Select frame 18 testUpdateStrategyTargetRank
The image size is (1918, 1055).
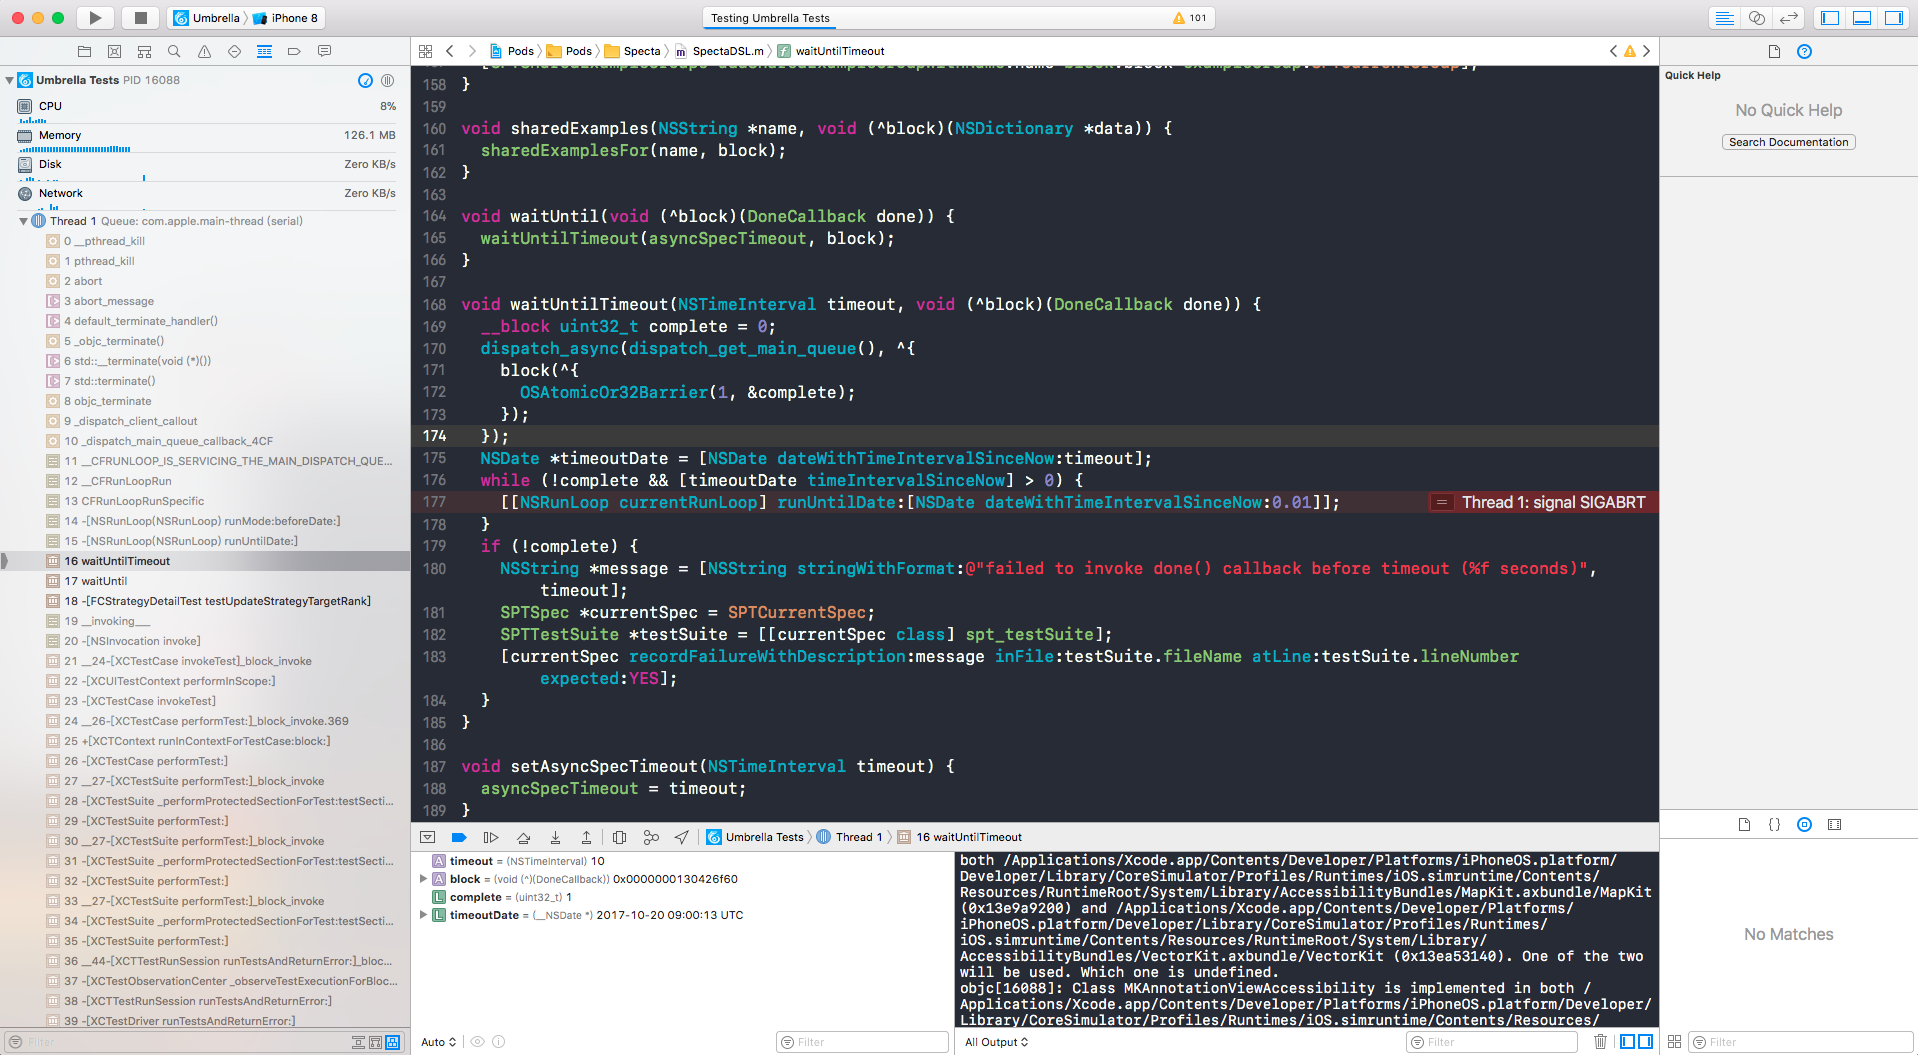(x=206, y=601)
